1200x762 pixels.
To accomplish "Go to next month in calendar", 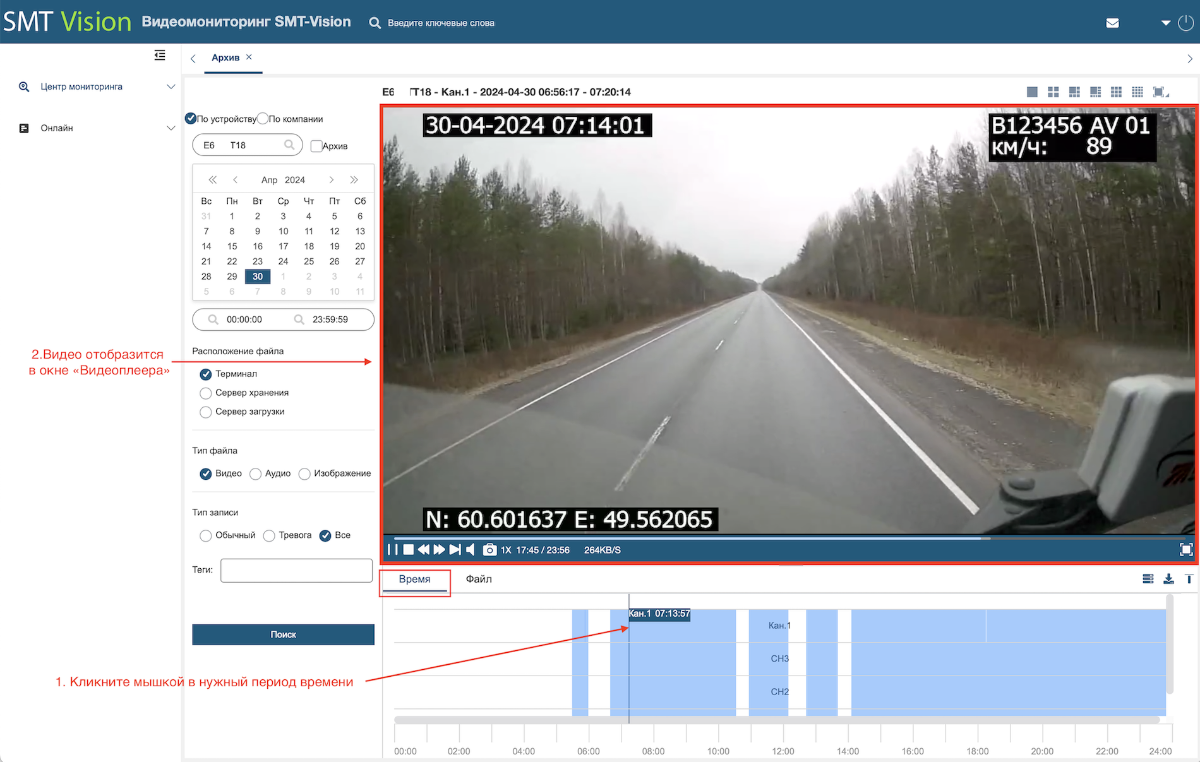I will [332, 180].
